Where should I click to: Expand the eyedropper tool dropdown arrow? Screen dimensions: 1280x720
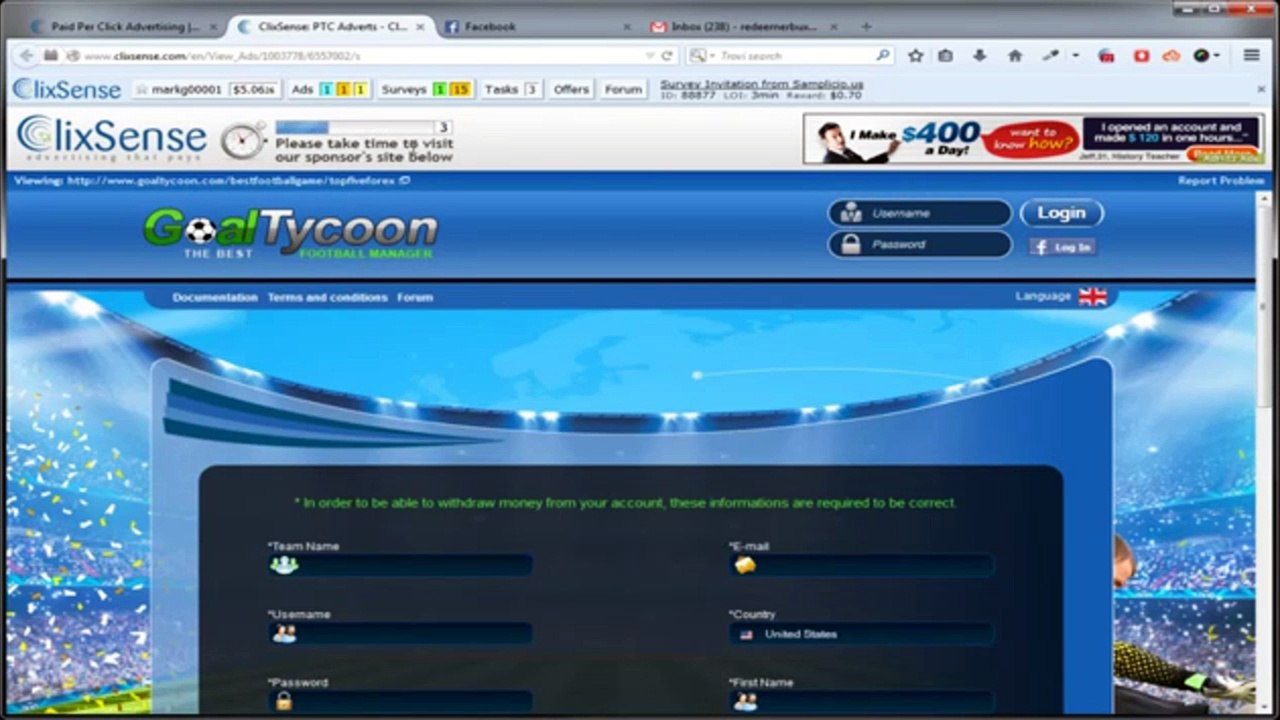pos(1075,56)
